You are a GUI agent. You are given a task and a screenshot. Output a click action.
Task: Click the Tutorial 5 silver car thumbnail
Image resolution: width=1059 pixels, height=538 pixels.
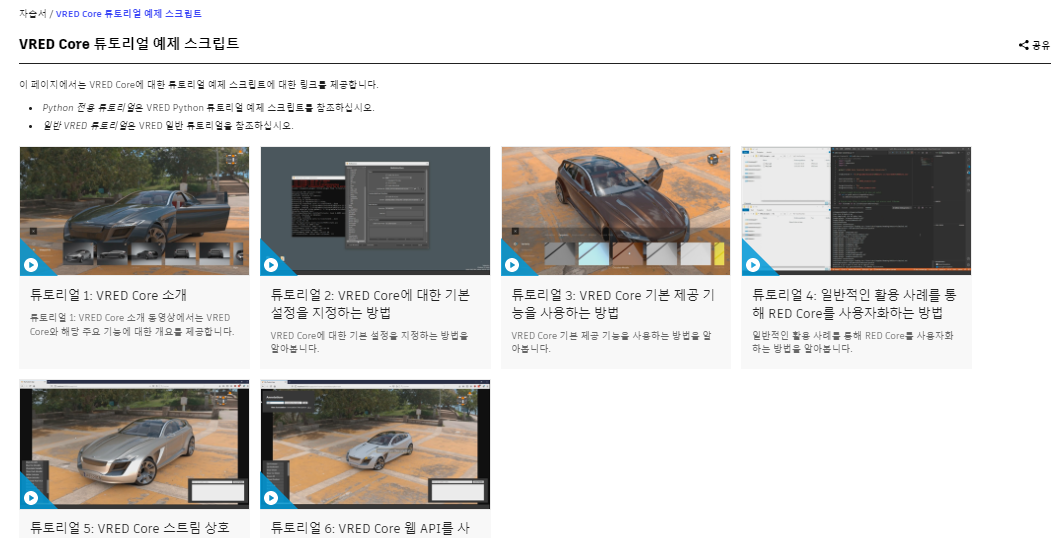click(x=134, y=444)
